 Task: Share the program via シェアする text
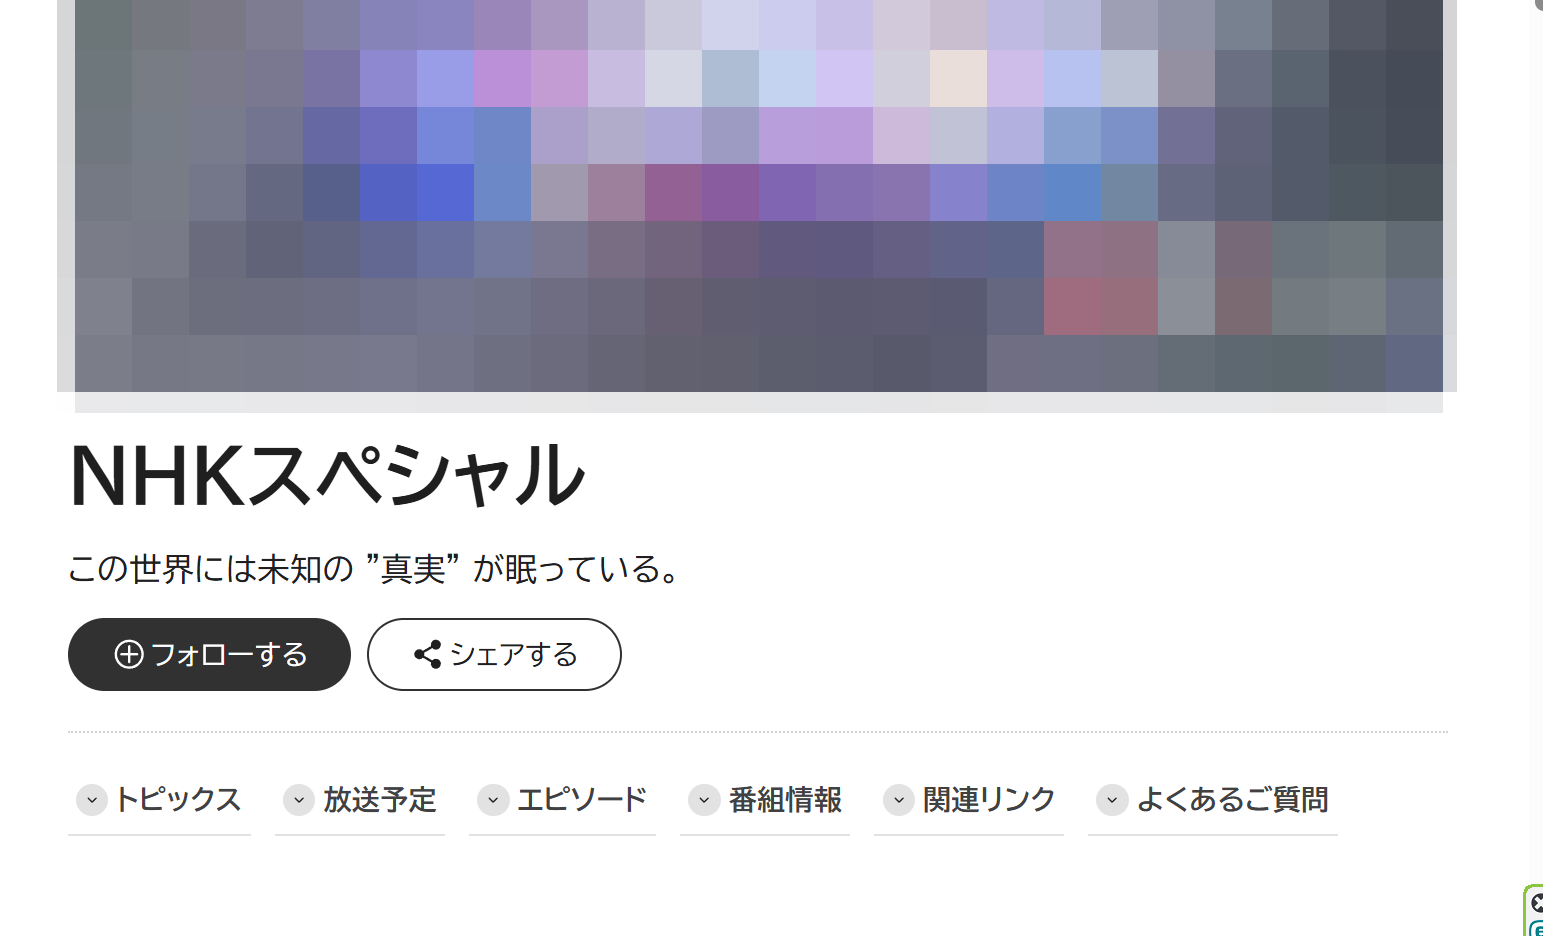(x=514, y=654)
